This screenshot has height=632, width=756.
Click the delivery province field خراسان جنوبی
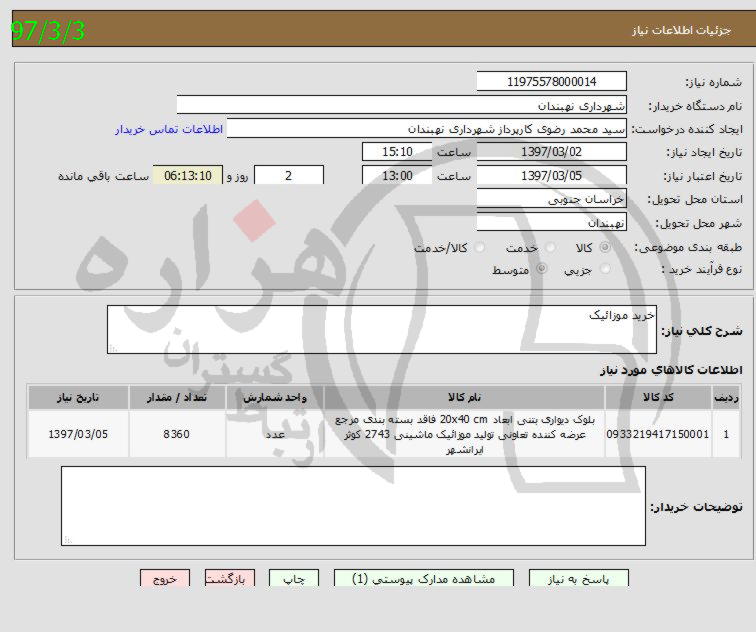552,199
